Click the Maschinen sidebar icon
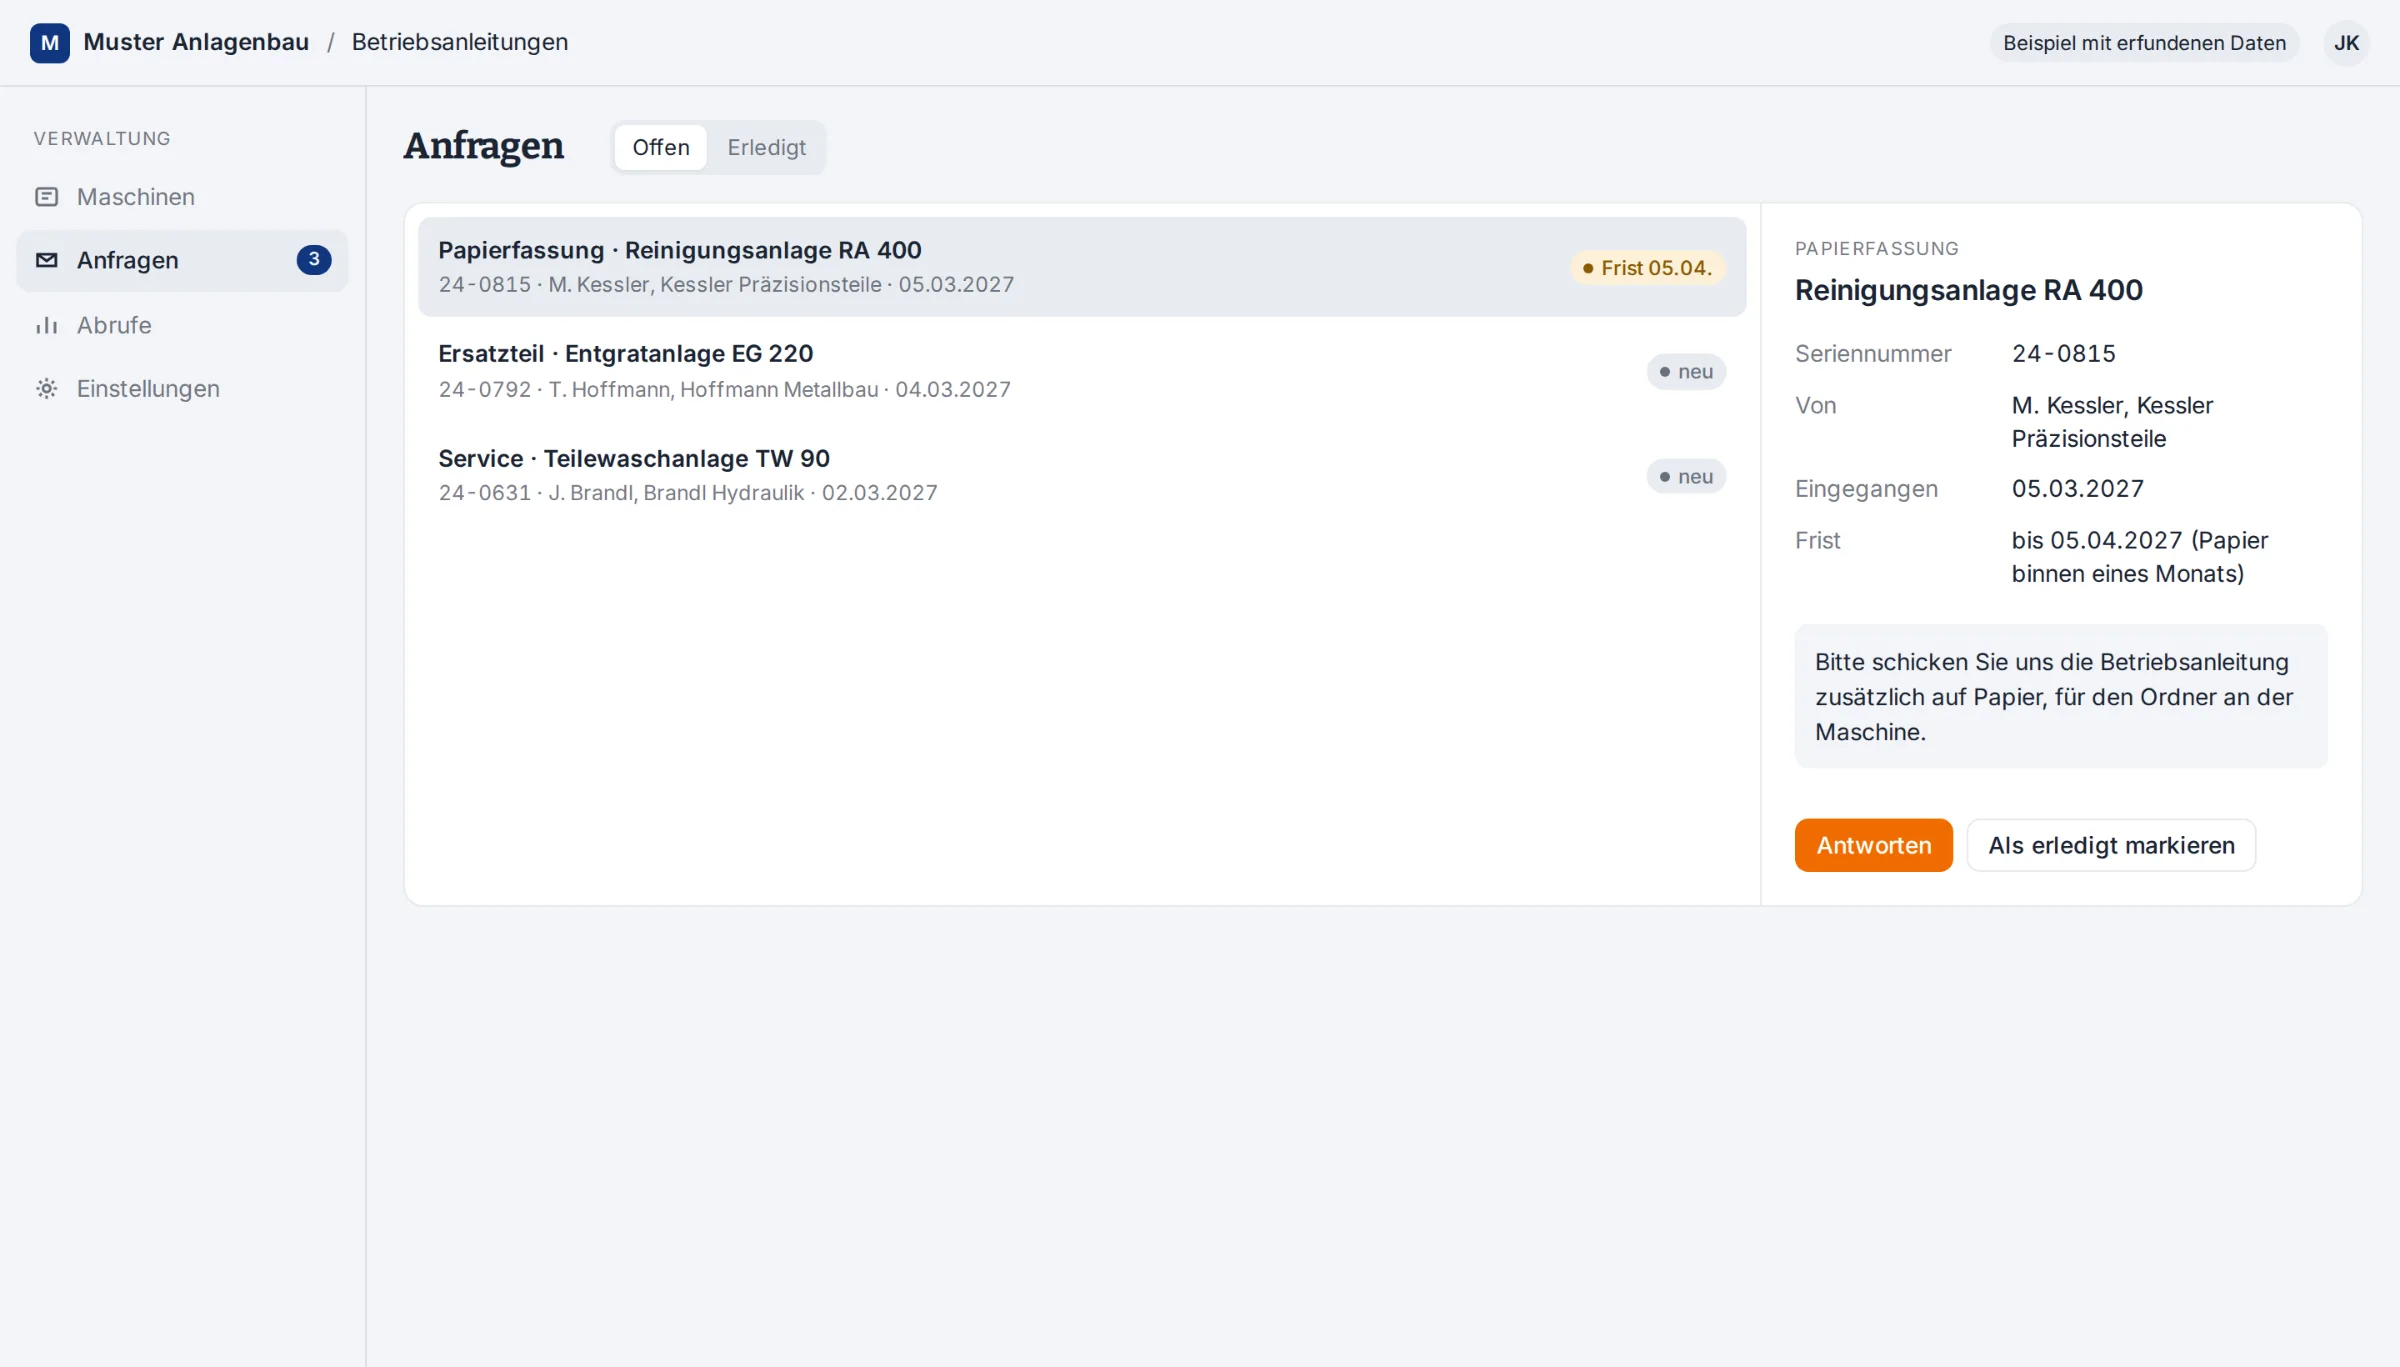 tap(47, 197)
